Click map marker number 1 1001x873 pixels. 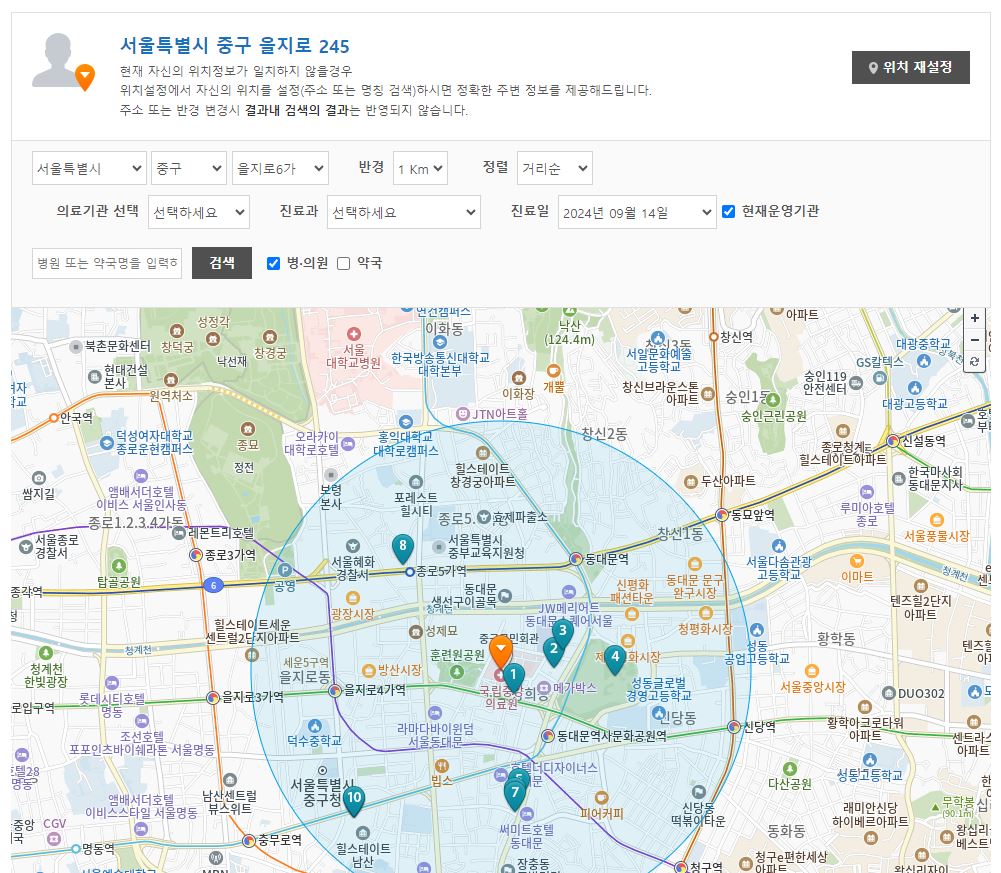pyautogui.click(x=513, y=677)
